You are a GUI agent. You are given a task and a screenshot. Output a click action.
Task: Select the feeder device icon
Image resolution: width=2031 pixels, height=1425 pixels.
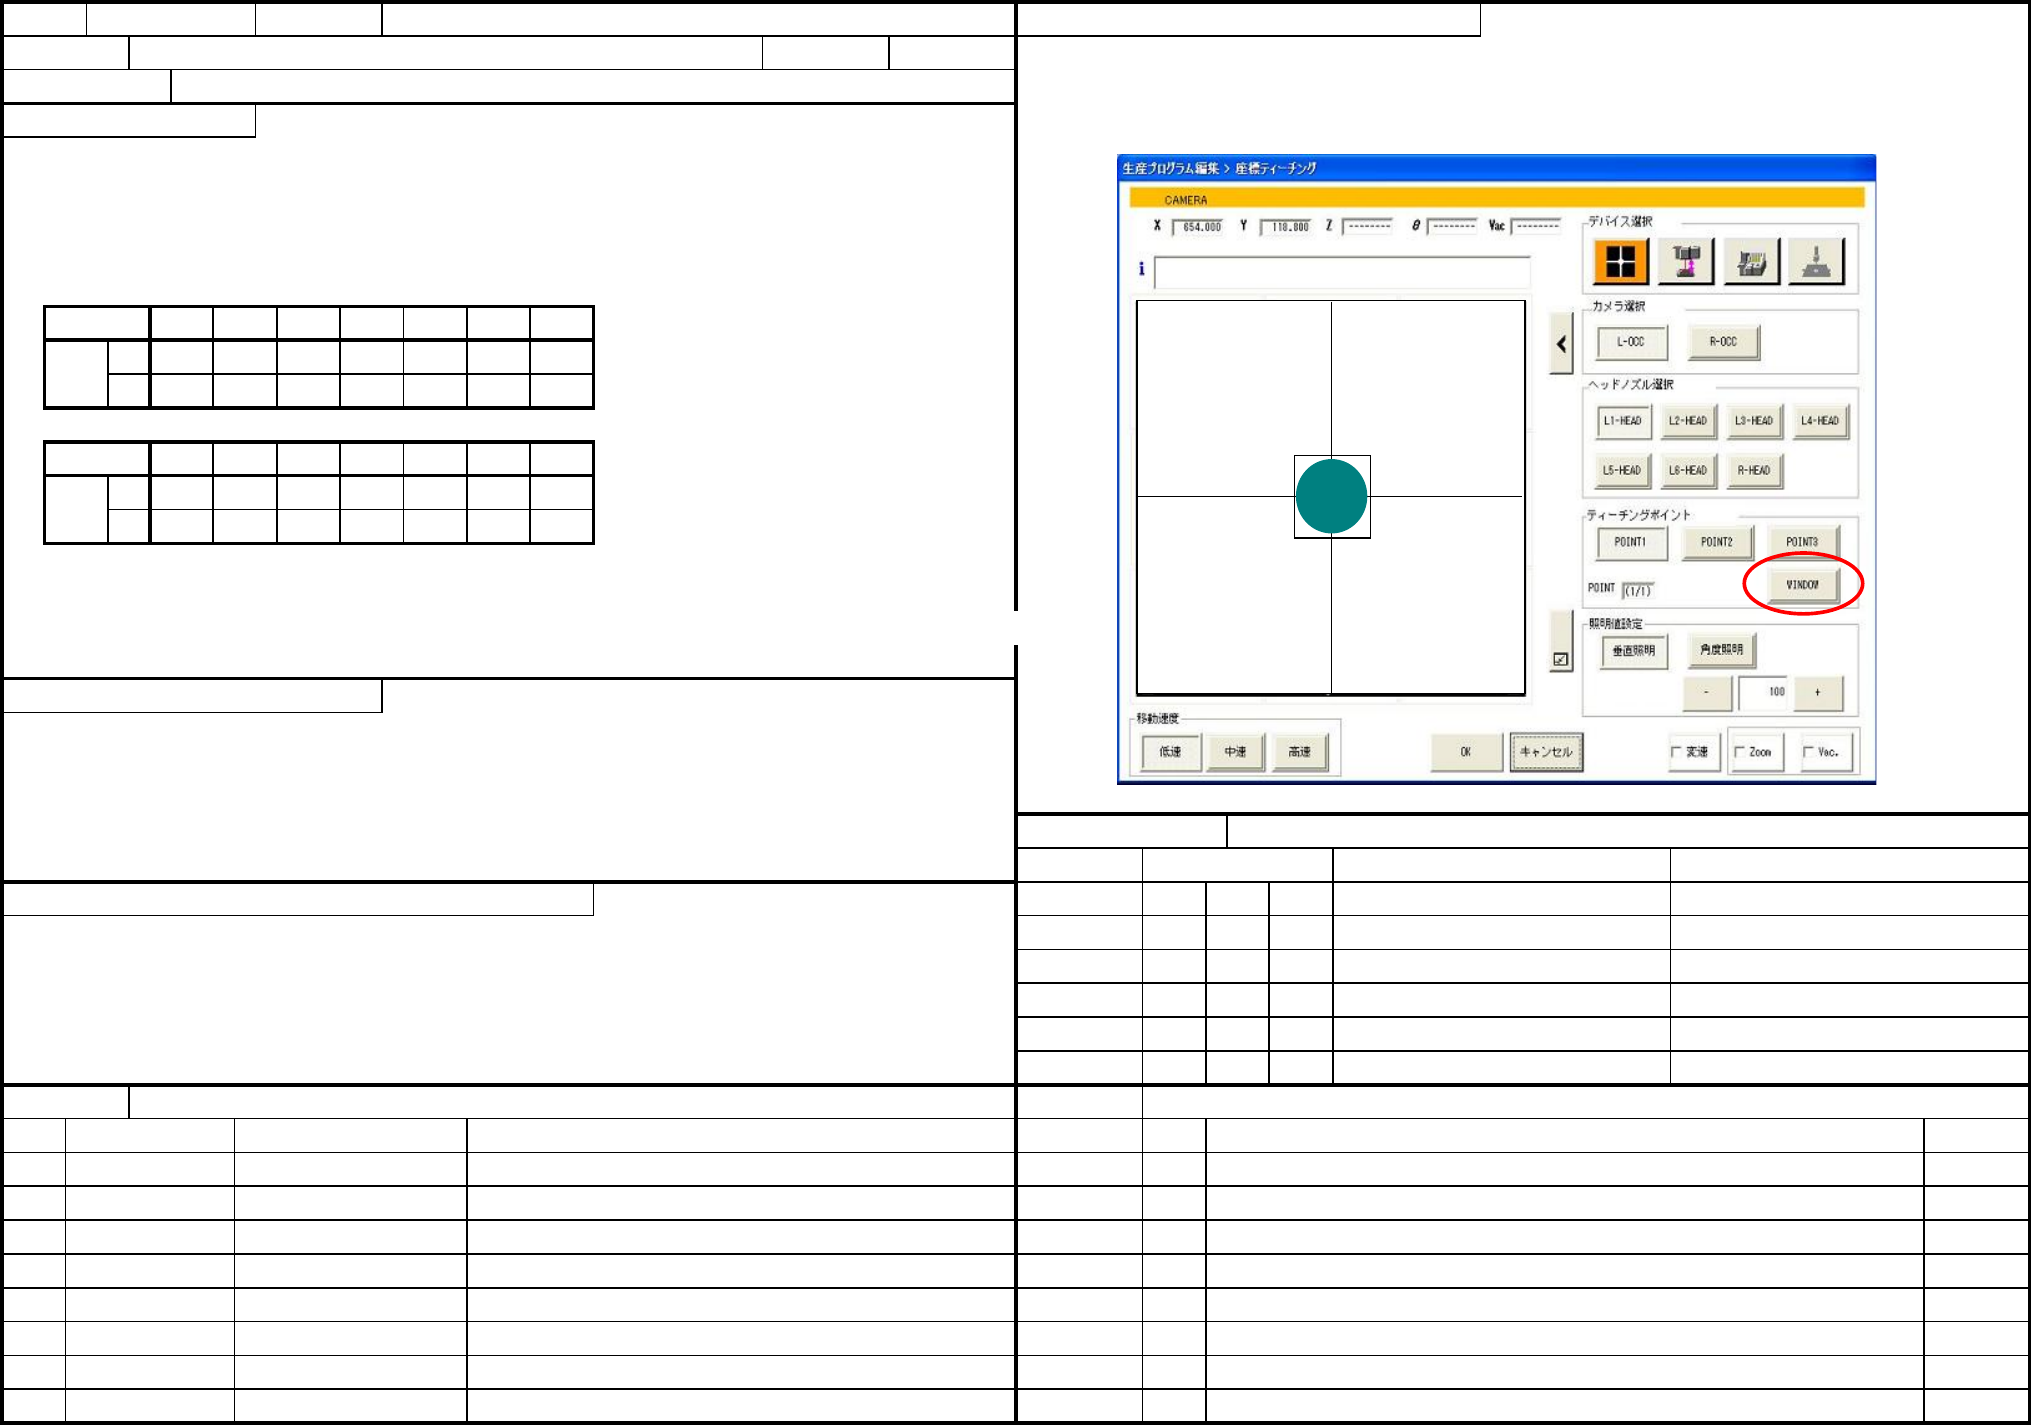(x=1751, y=262)
